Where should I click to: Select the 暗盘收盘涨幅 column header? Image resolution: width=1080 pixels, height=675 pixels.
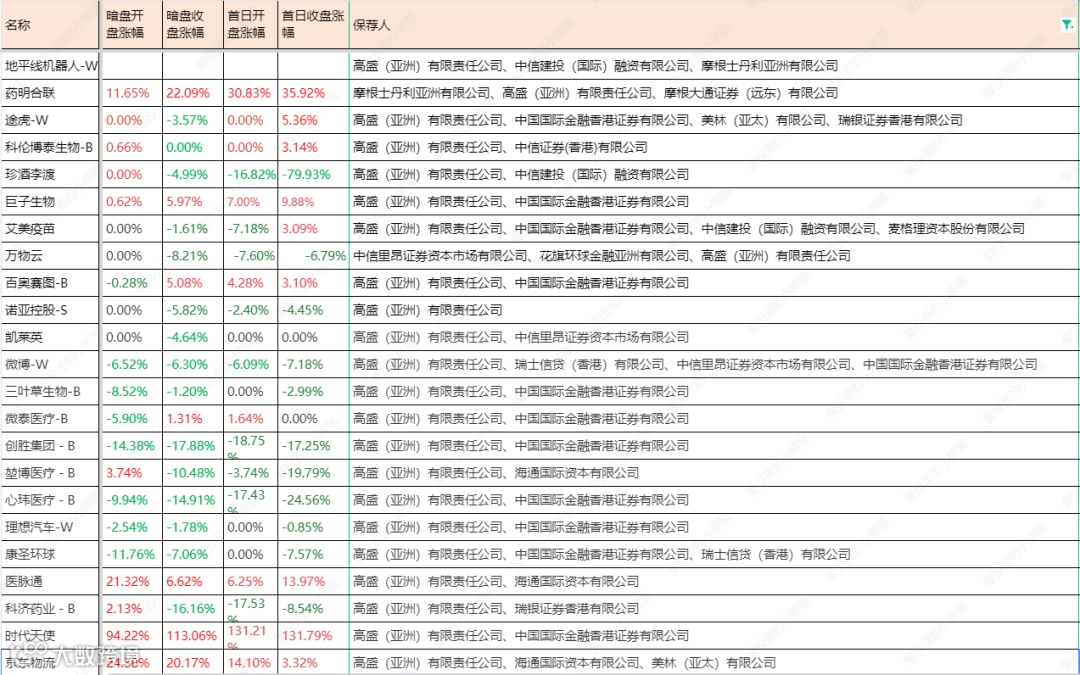pyautogui.click(x=192, y=25)
